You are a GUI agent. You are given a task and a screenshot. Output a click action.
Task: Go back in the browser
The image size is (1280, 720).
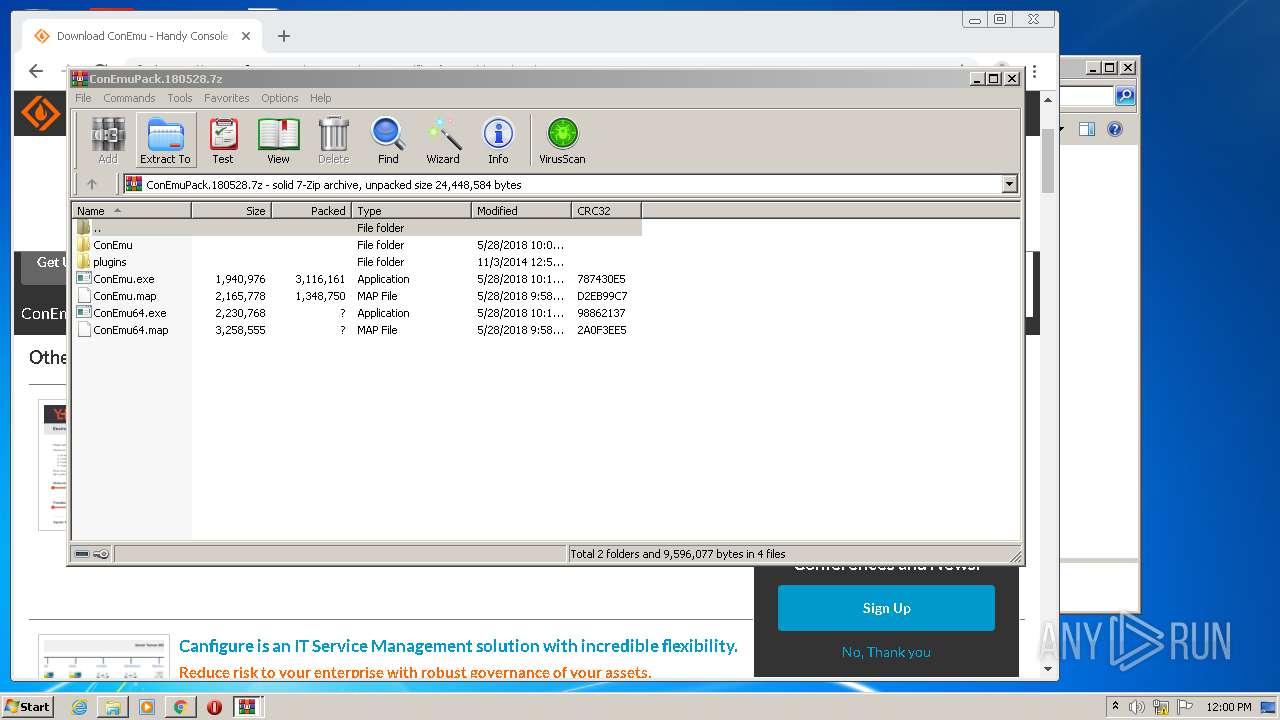[x=36, y=71]
